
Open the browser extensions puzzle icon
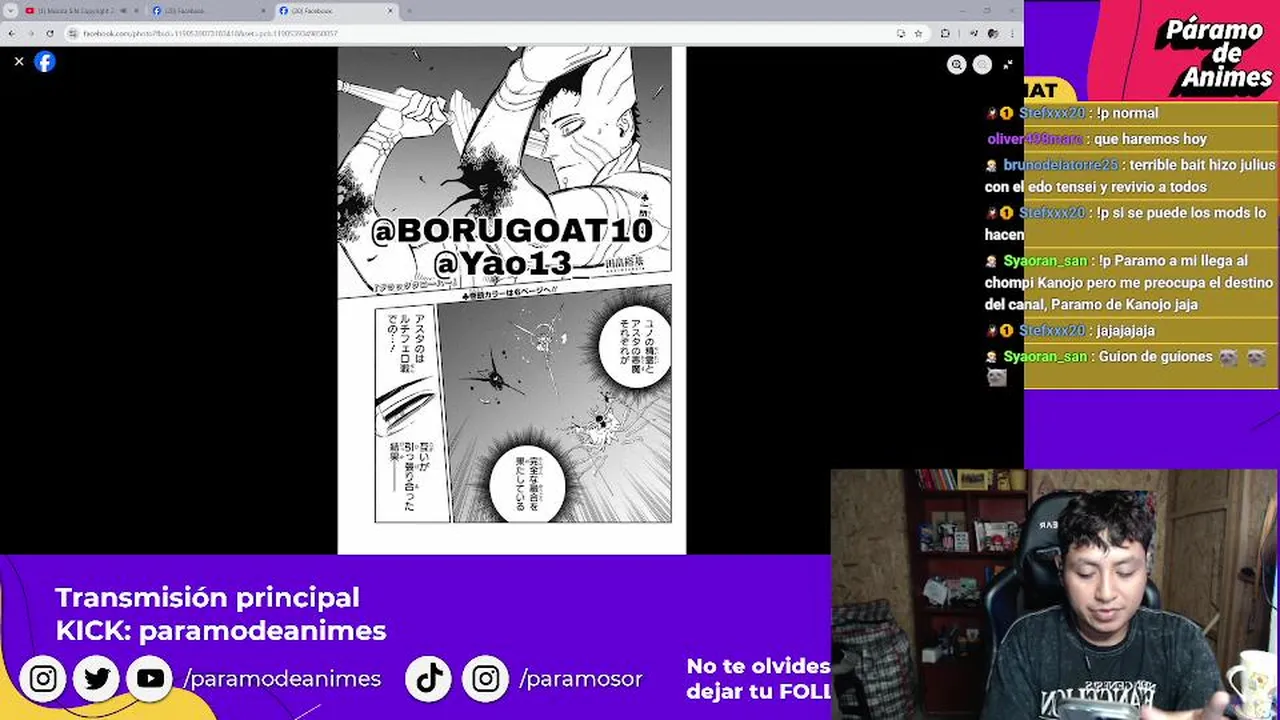(945, 33)
